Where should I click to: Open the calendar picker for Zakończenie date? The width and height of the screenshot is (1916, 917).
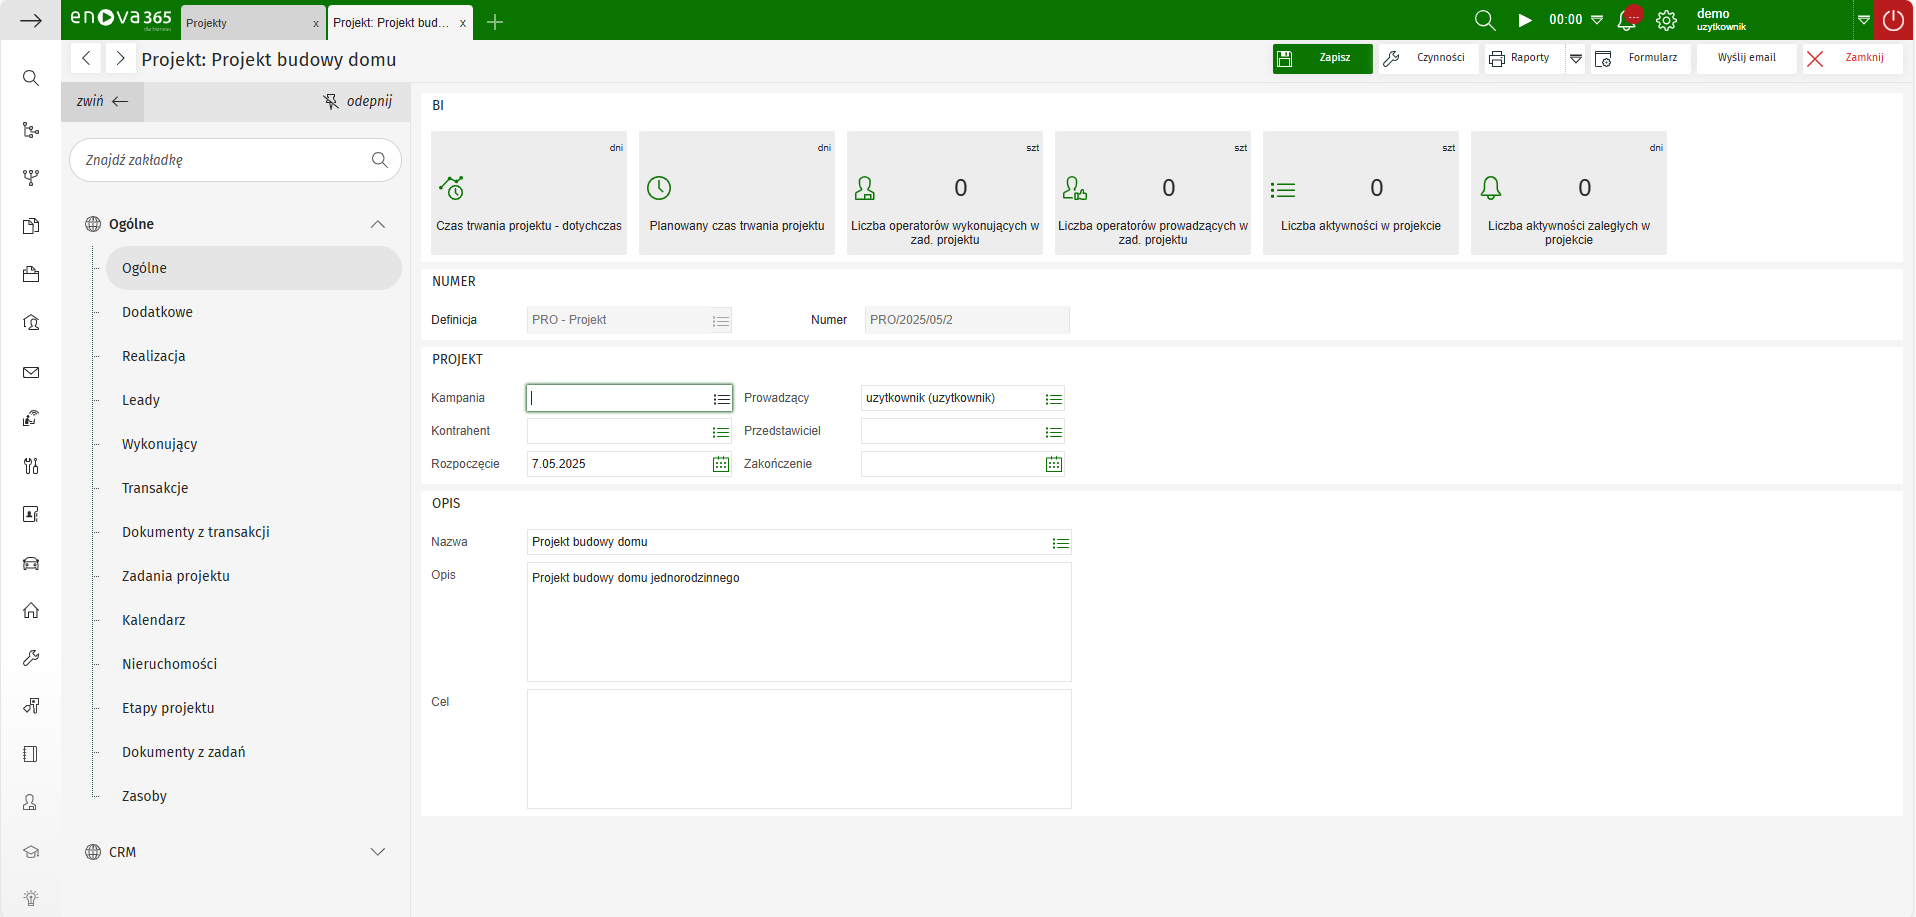coord(1053,464)
